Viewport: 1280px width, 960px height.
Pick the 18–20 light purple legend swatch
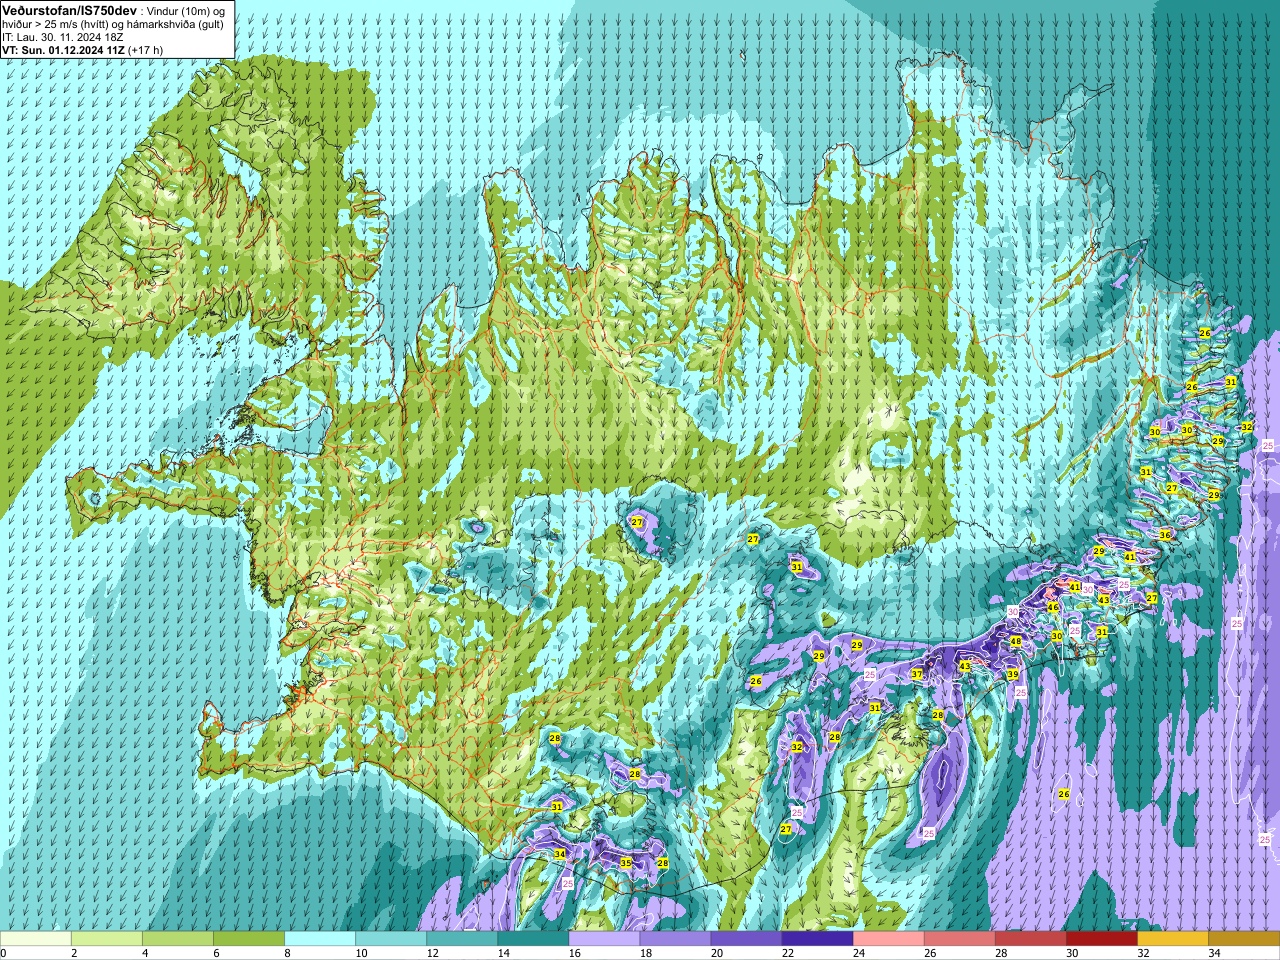pyautogui.click(x=675, y=939)
